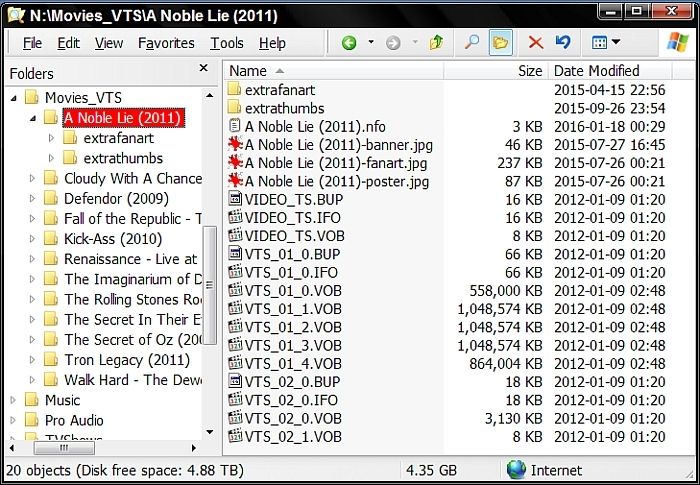Click the extrathumbs folder icon in file list

[234, 107]
